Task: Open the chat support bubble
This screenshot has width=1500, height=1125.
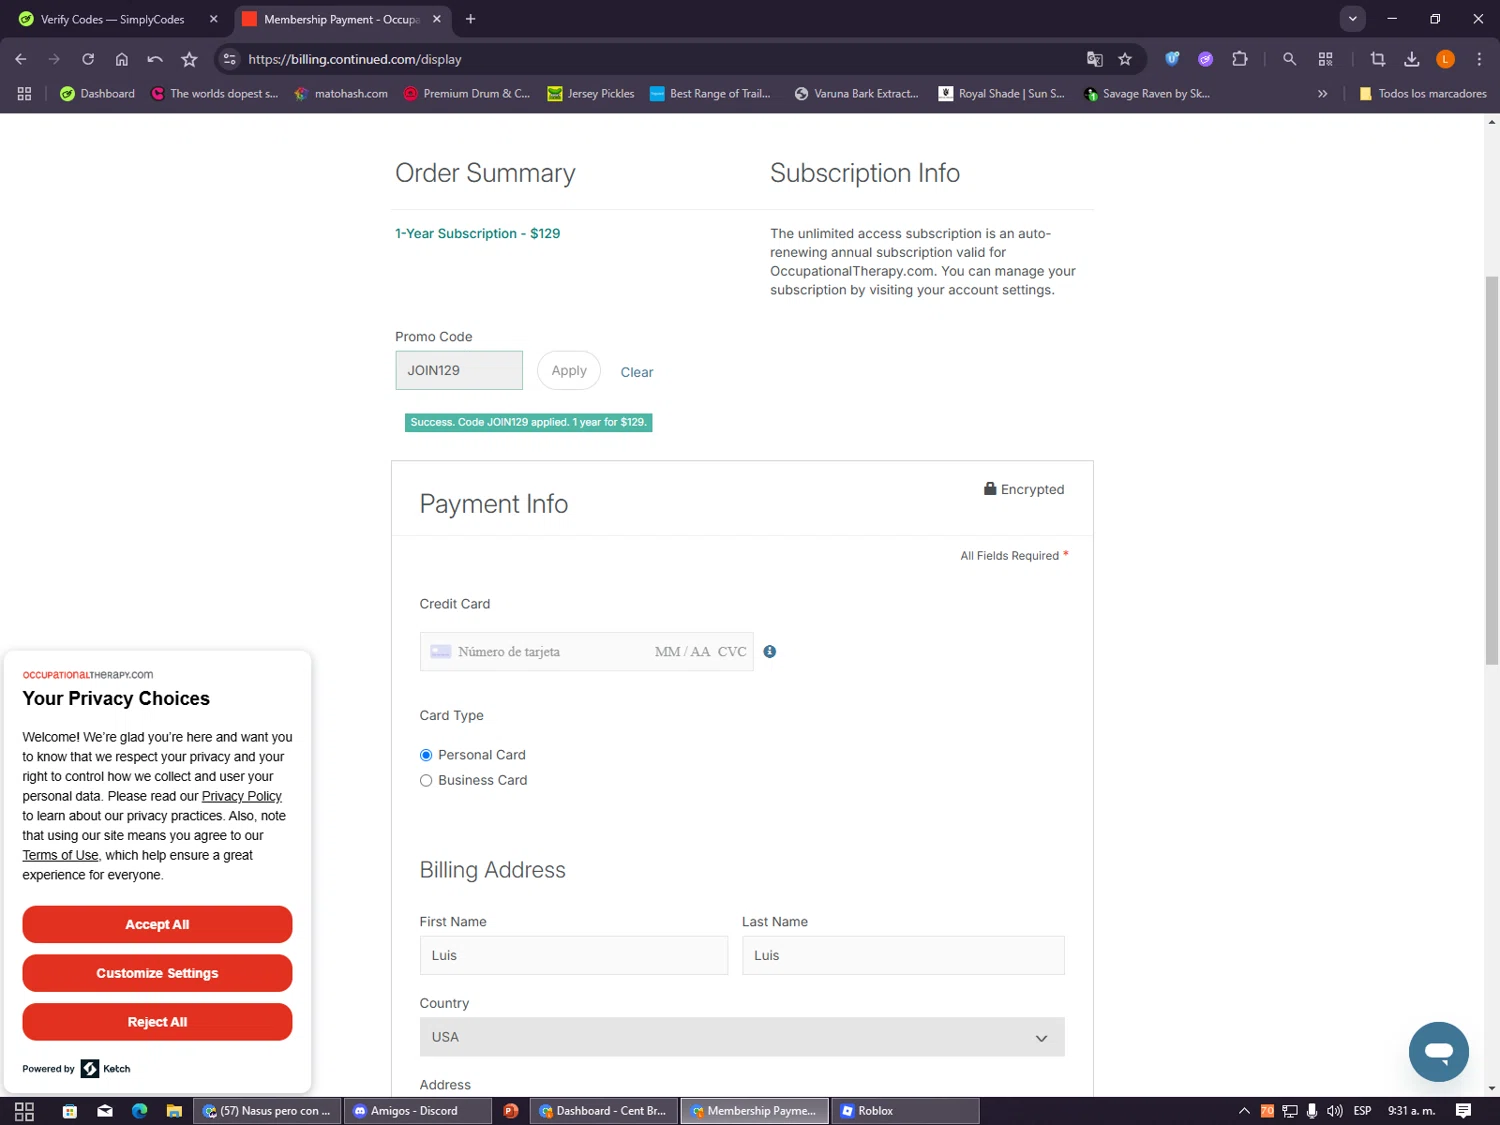Action: pos(1439,1052)
